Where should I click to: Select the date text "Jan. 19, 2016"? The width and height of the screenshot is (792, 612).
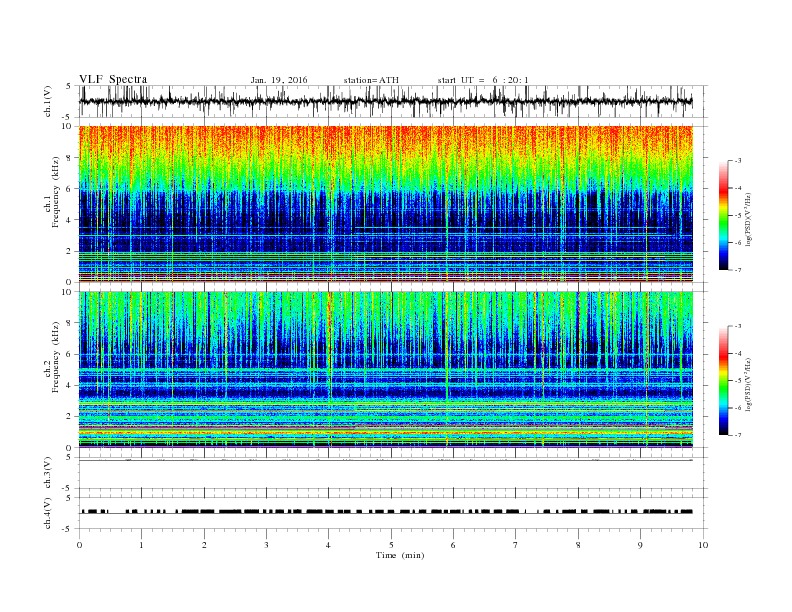pos(279,80)
